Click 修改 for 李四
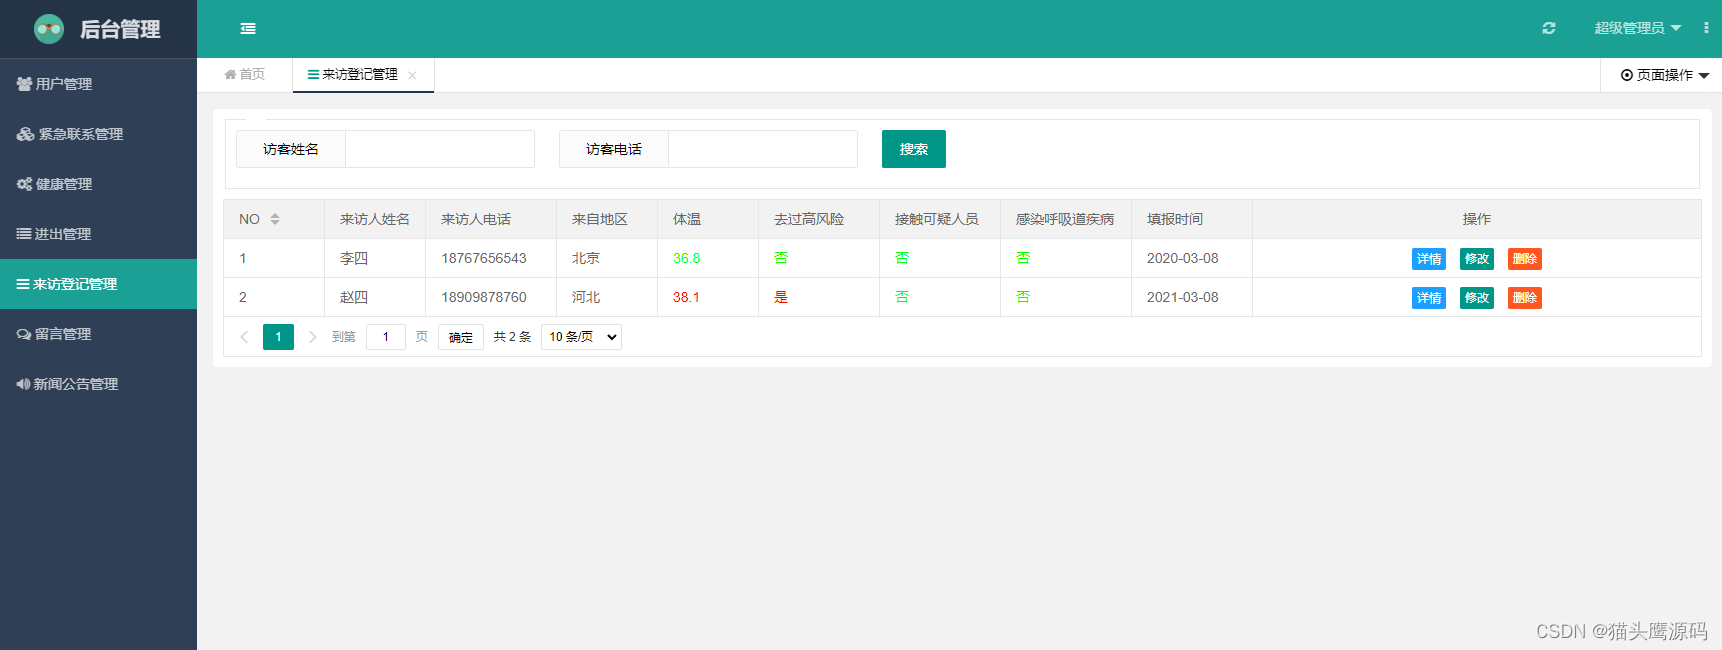Image resolution: width=1722 pixels, height=650 pixels. pos(1477,259)
